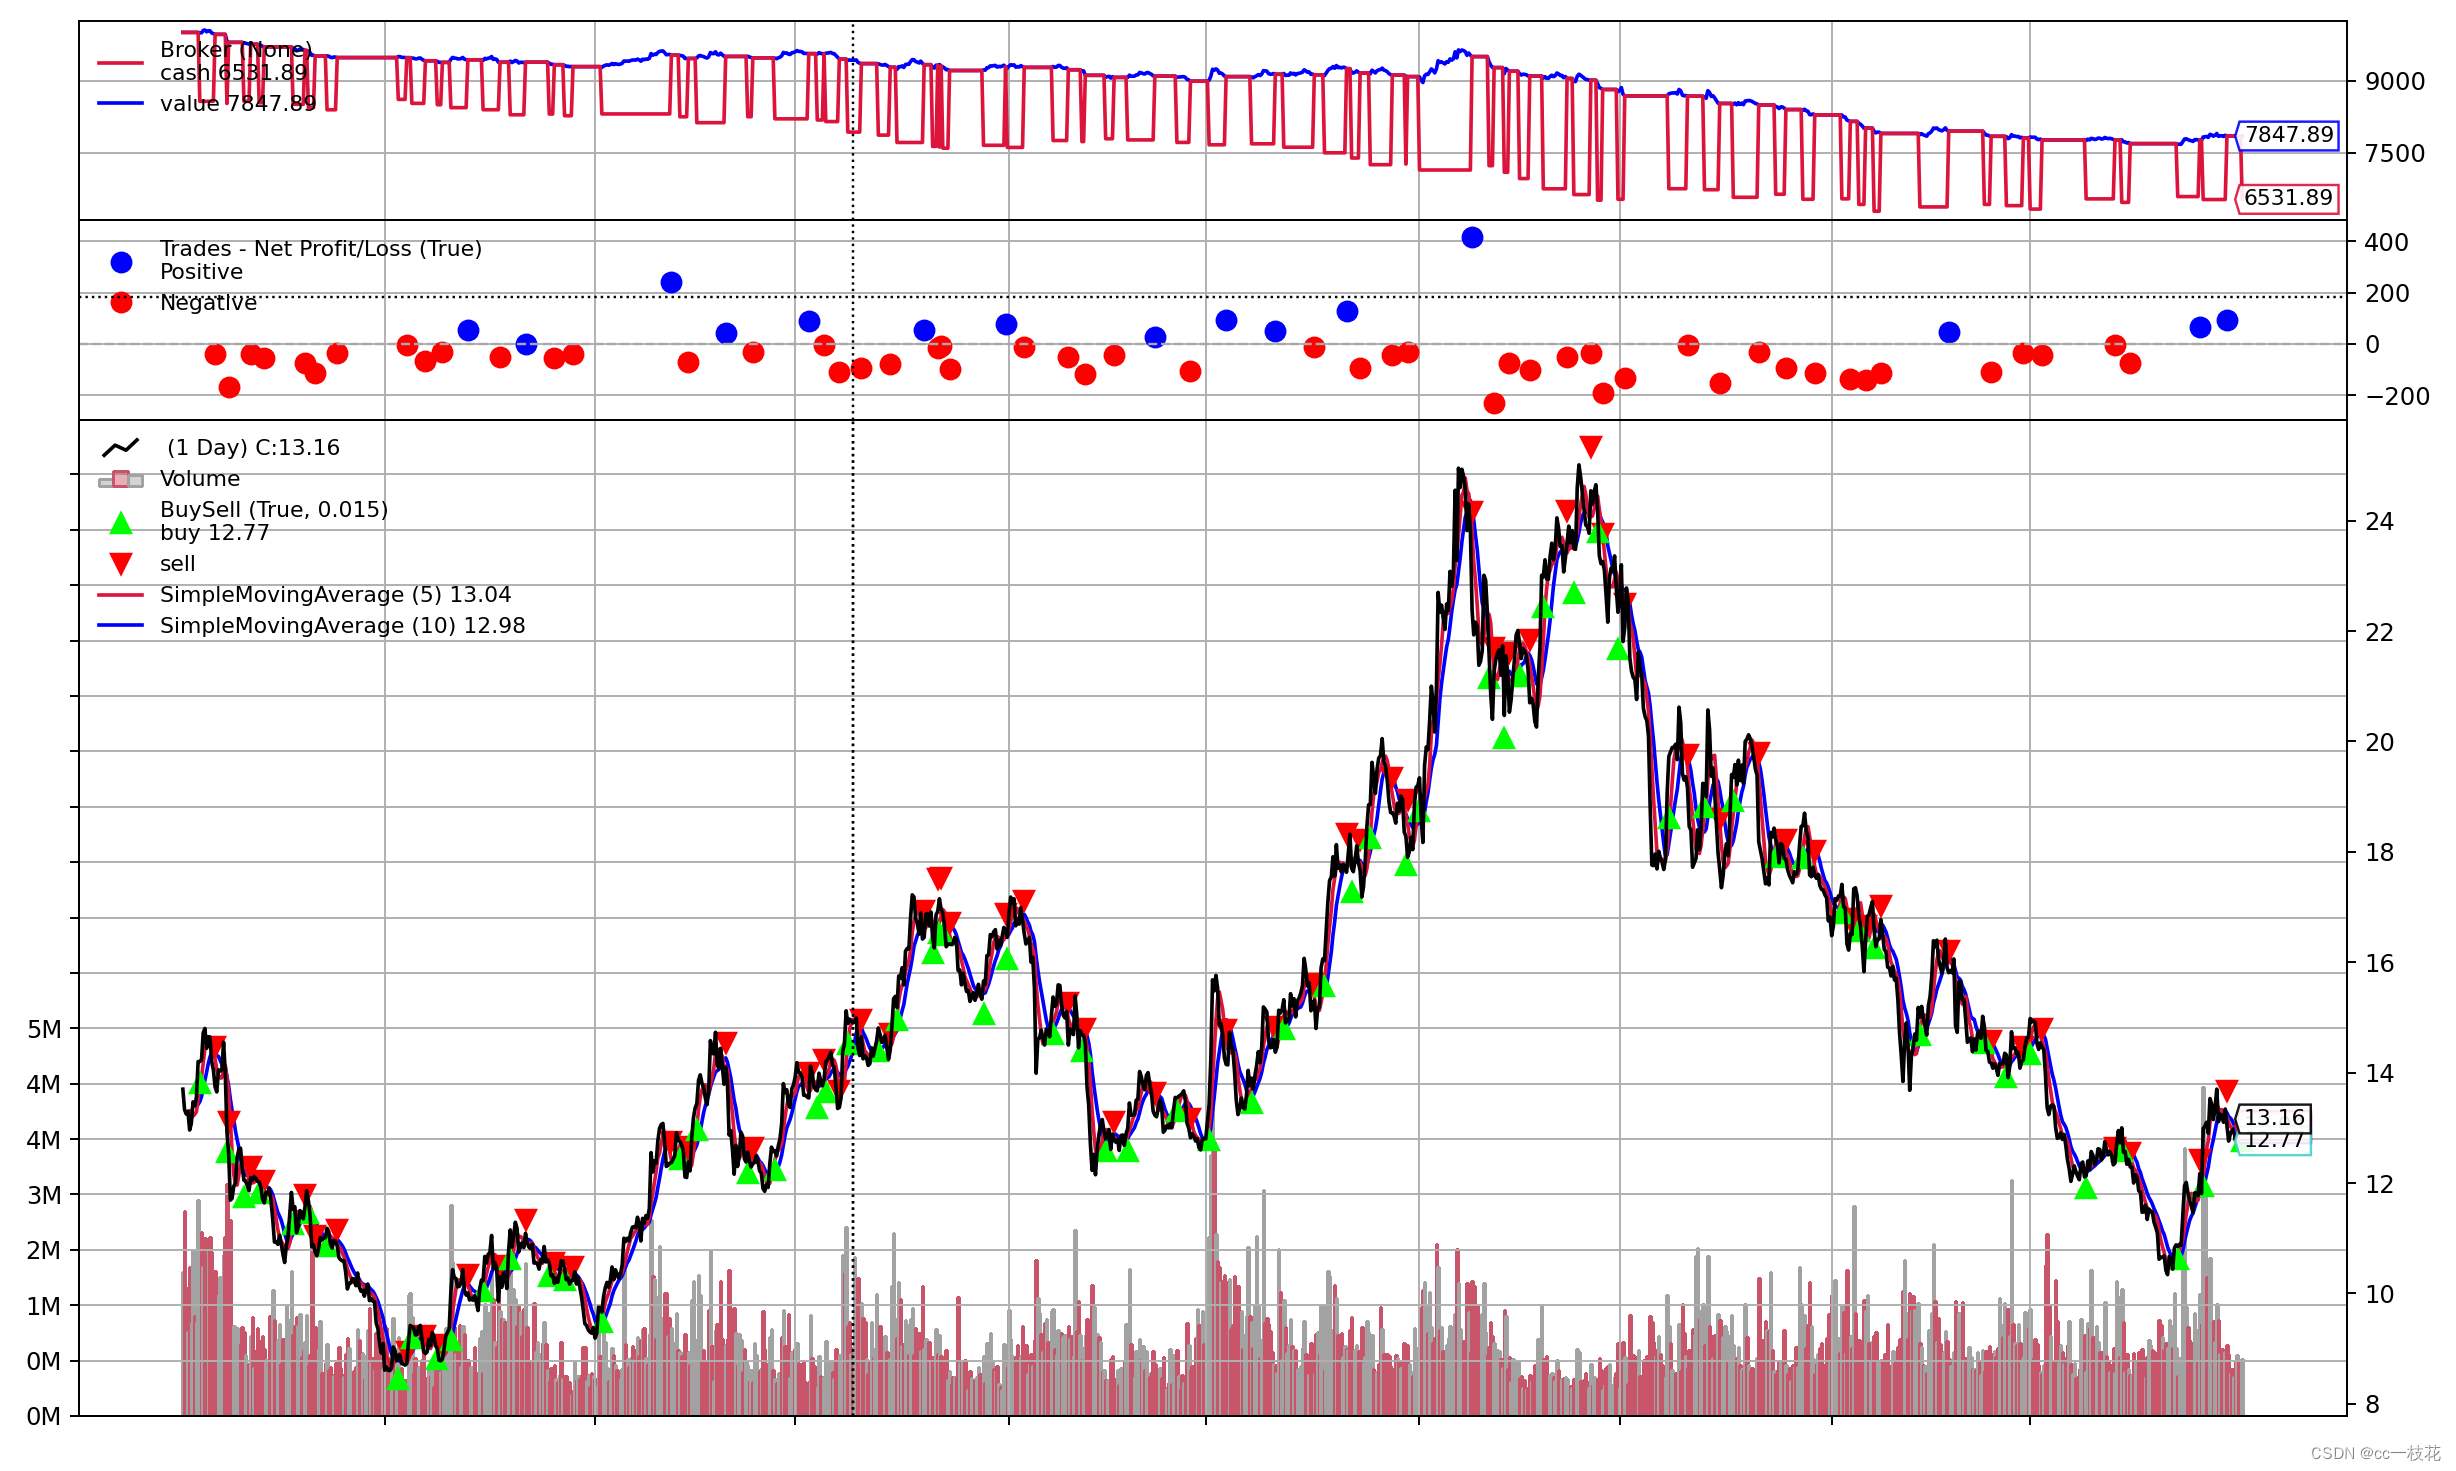Click the blue SimpleMovingAverage (10) legend line
Viewport: 2456px width, 1471px height.
(x=121, y=626)
